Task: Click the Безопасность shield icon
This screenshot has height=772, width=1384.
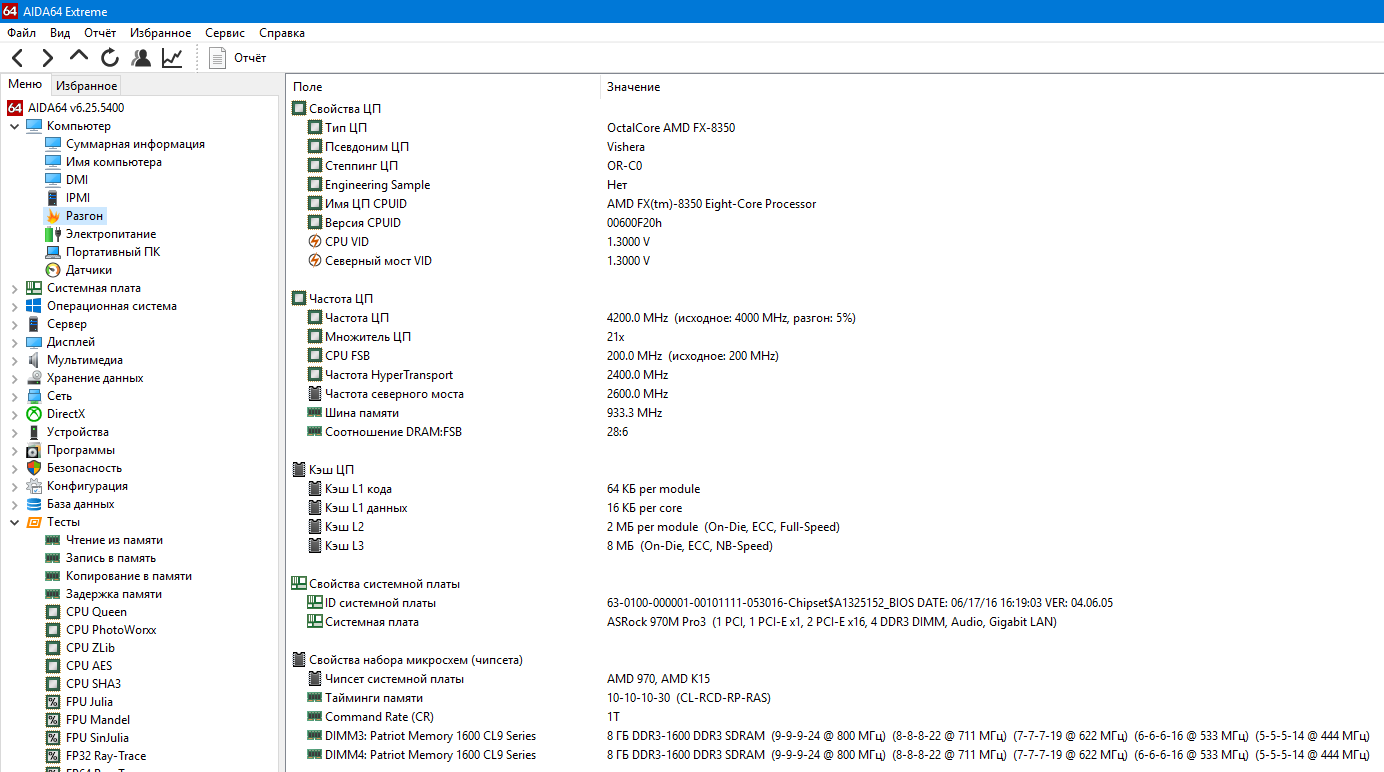Action: (34, 468)
